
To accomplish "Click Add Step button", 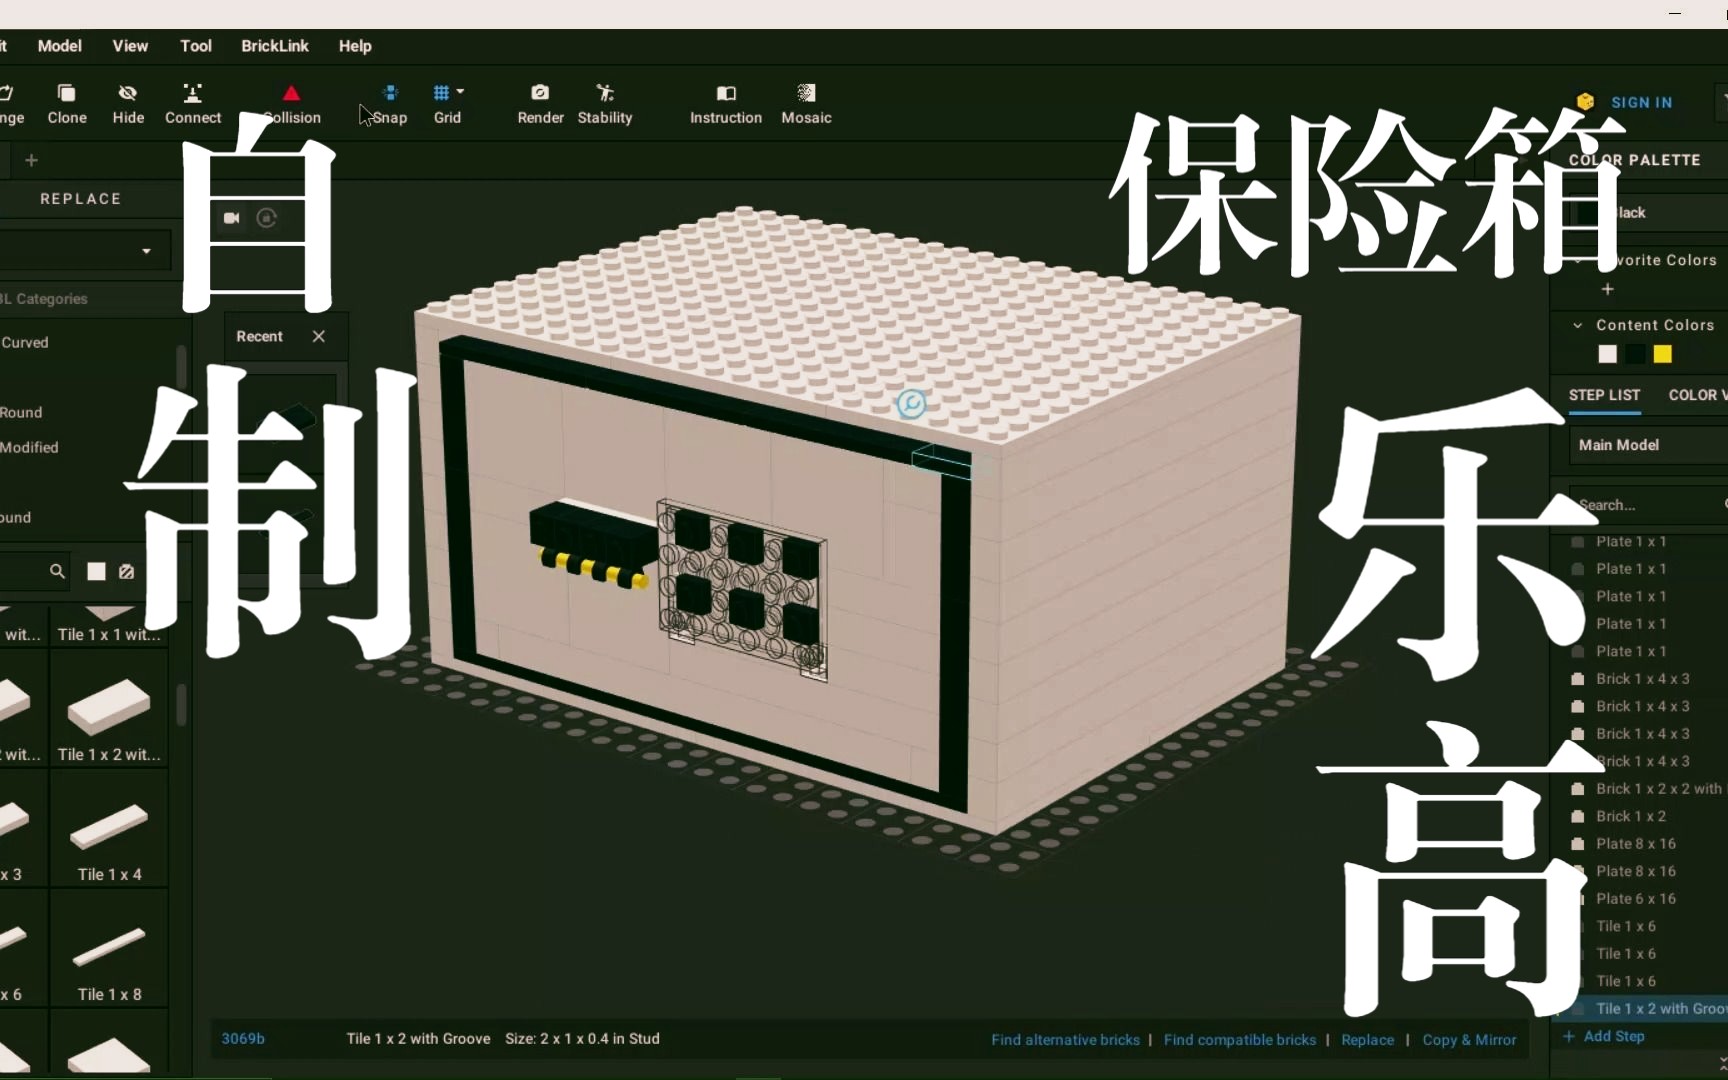I will point(1603,1036).
